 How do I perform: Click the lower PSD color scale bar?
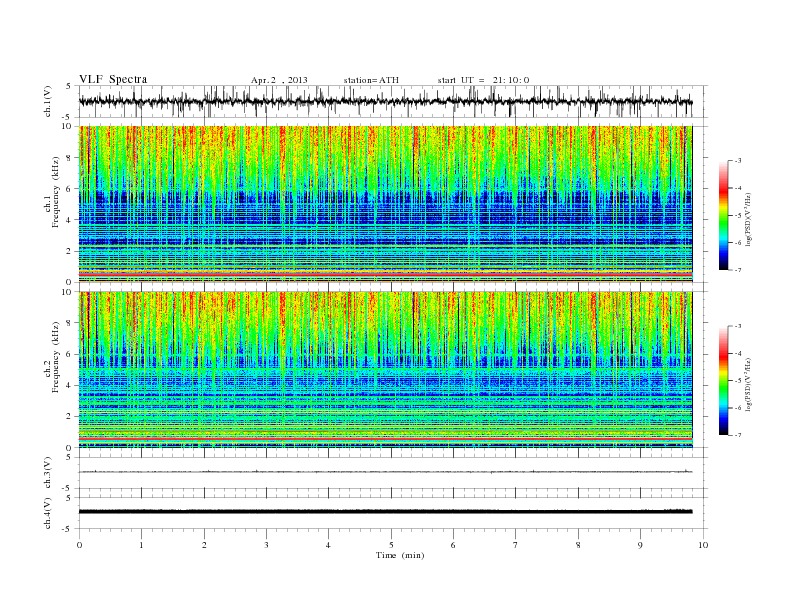(x=723, y=380)
